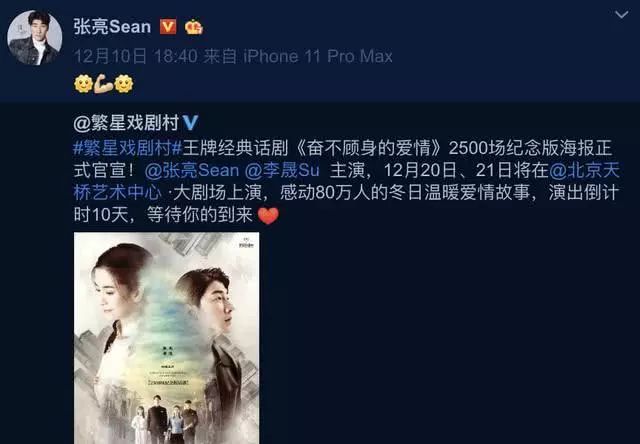Open the @李晟Su mention link
Image resolution: width=640 pixels, height=444 pixels.
pyautogui.click(x=282, y=170)
